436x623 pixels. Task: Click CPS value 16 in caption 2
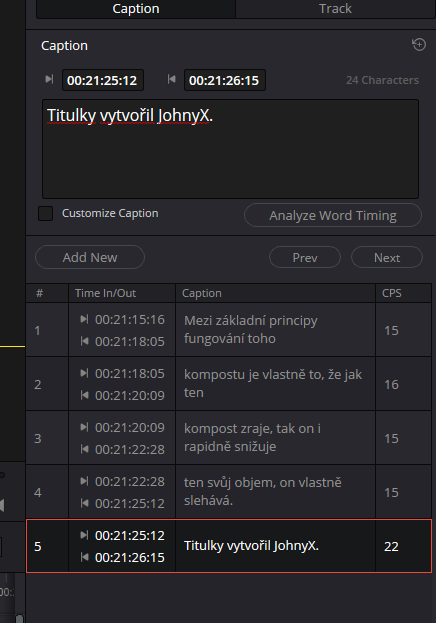391,385
